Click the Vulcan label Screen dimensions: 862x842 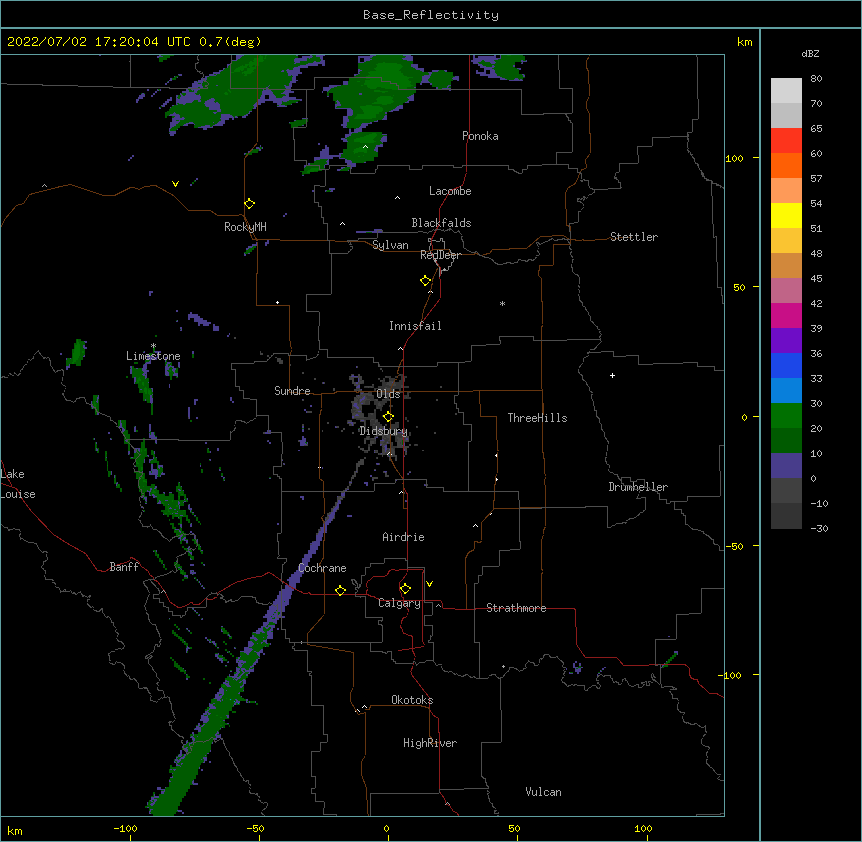pos(543,792)
